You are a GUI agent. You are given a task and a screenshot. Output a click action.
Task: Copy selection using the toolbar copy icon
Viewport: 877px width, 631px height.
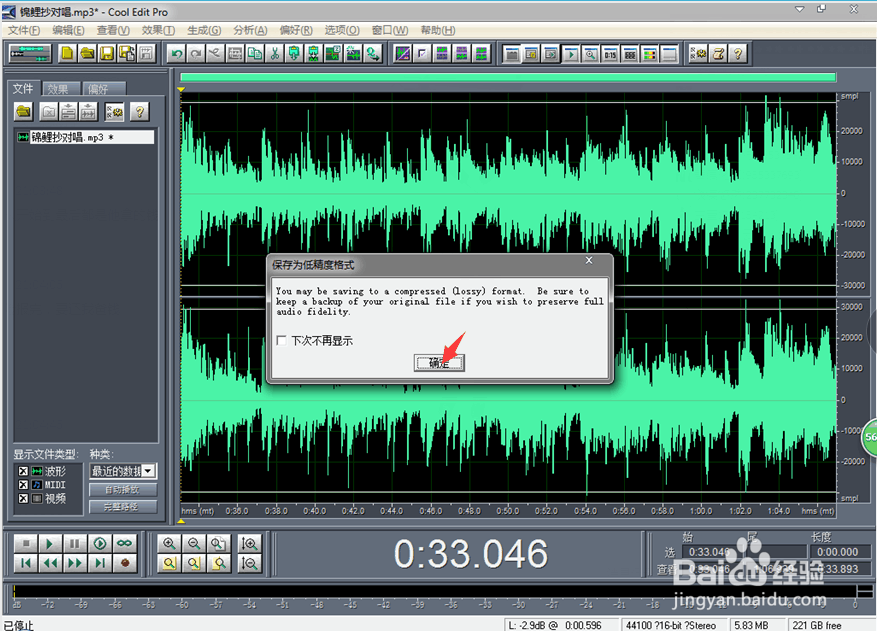(x=254, y=54)
